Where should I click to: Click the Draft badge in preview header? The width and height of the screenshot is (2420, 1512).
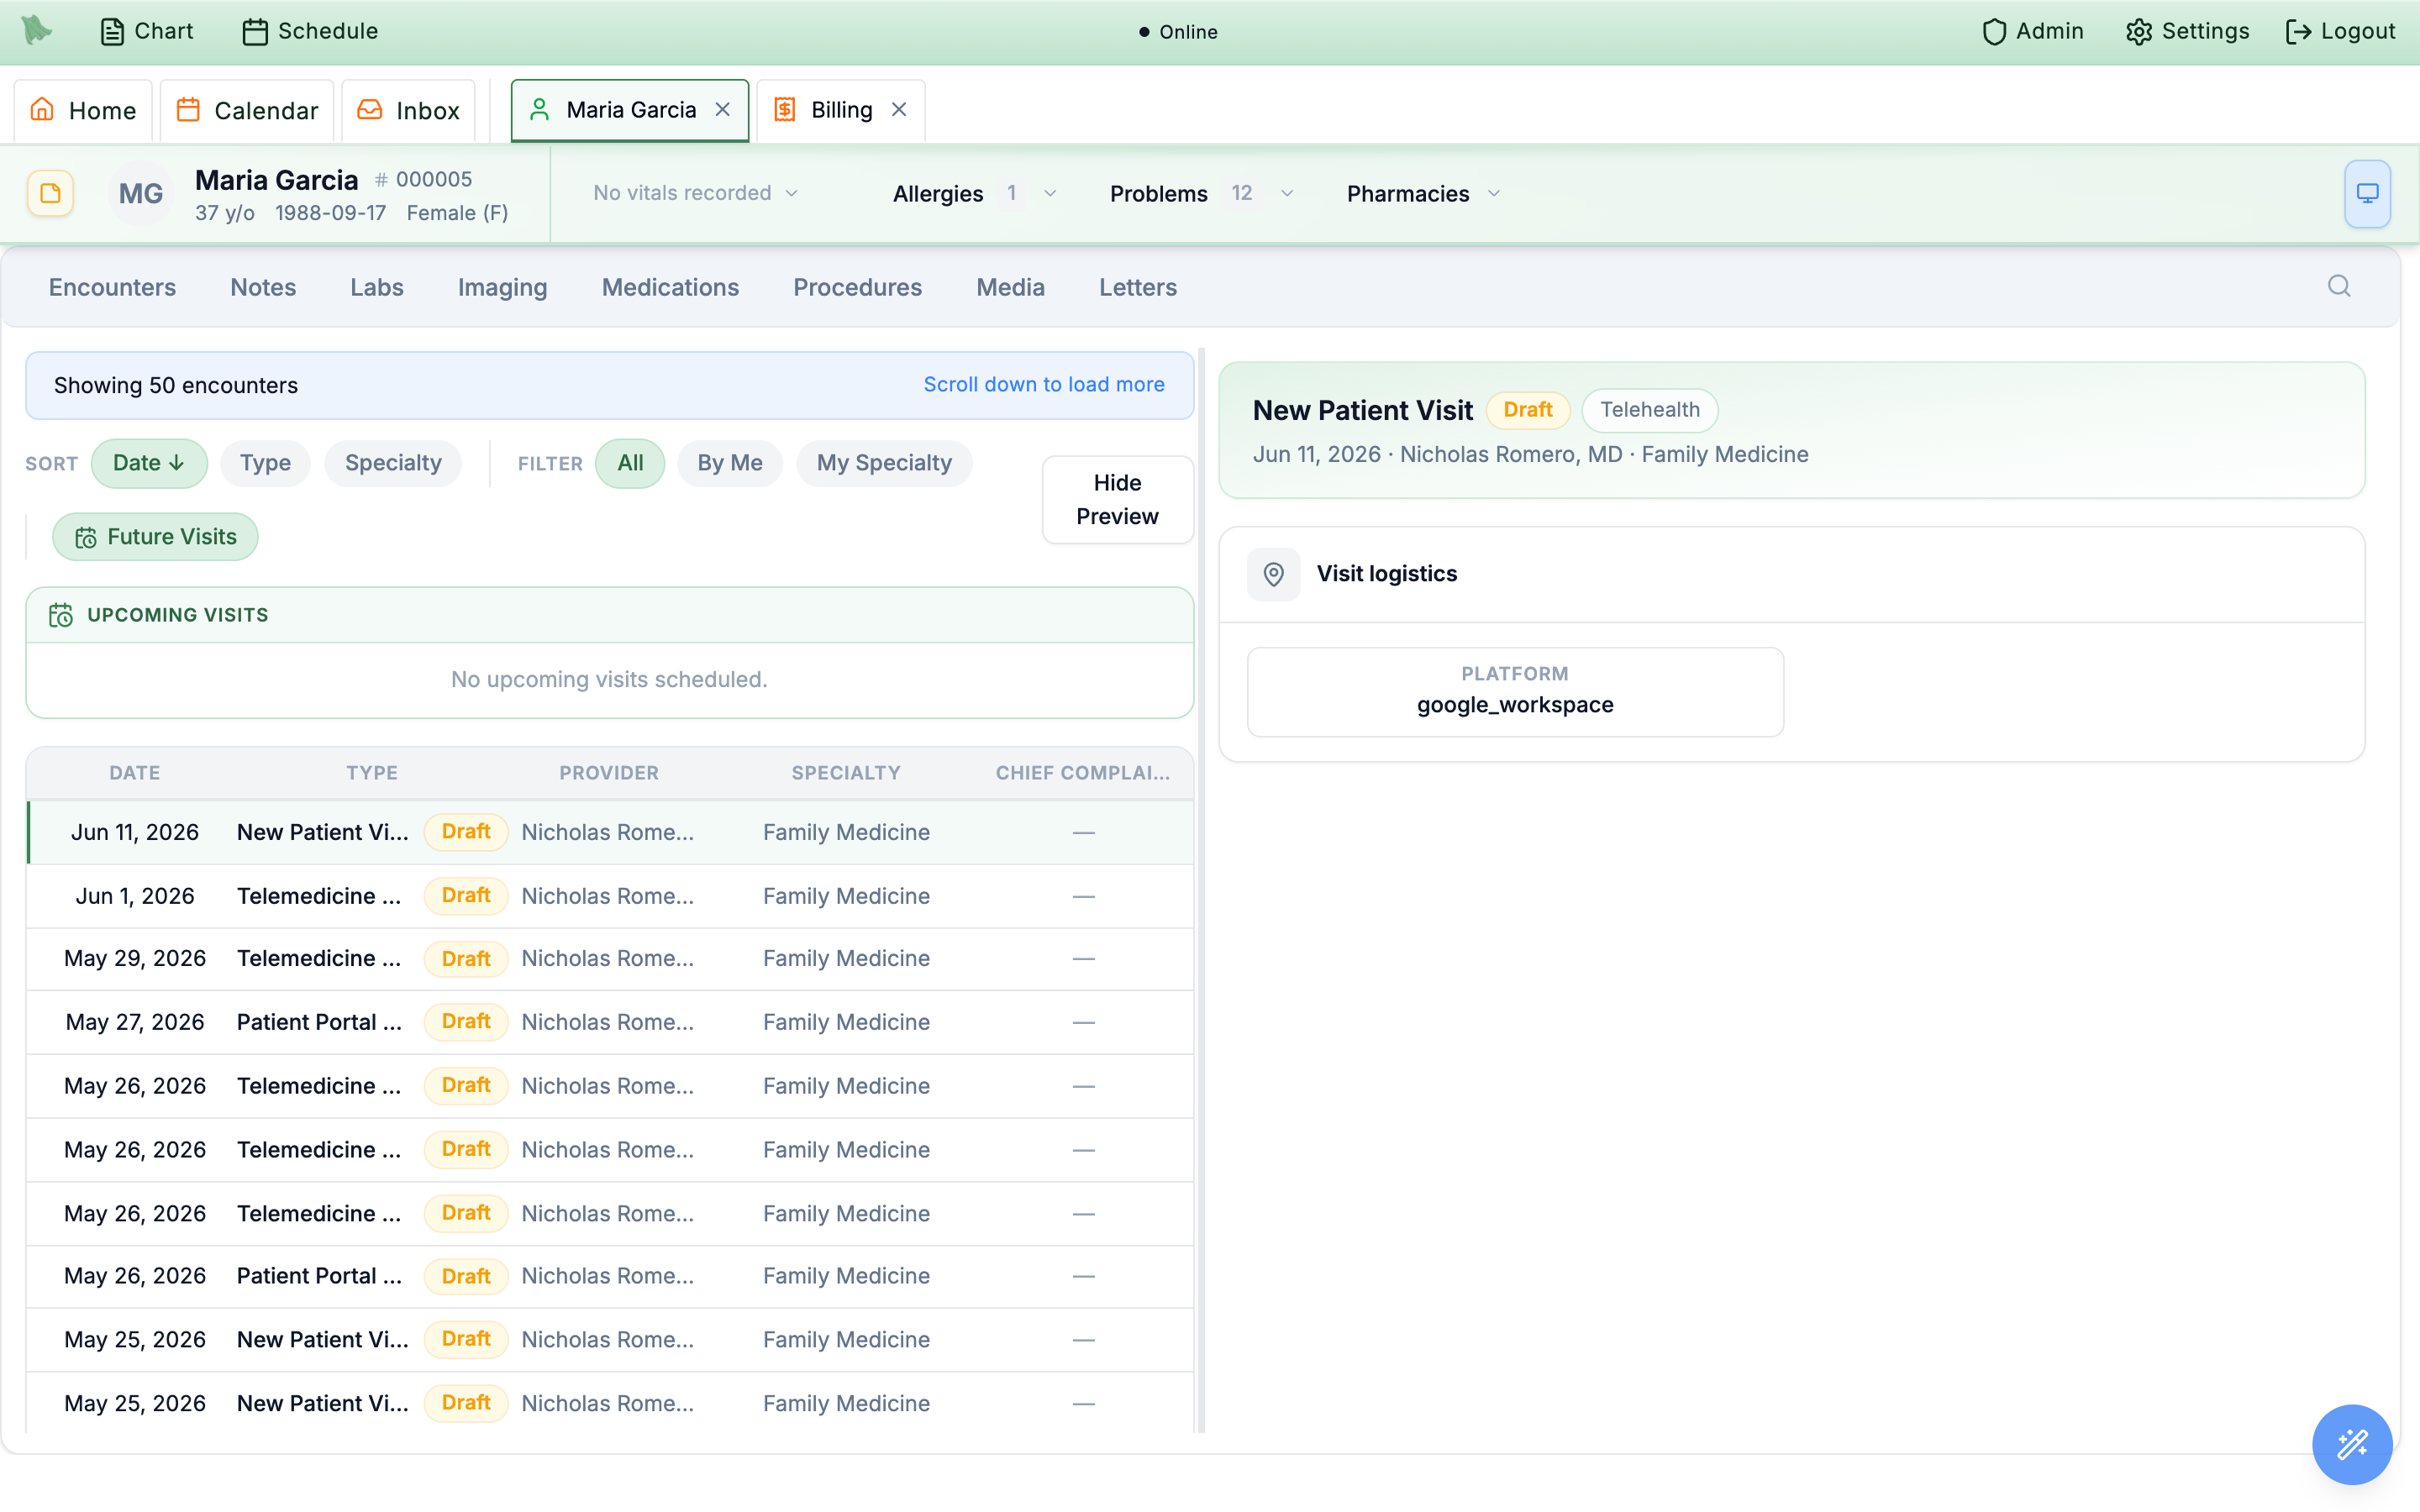[x=1528, y=410]
